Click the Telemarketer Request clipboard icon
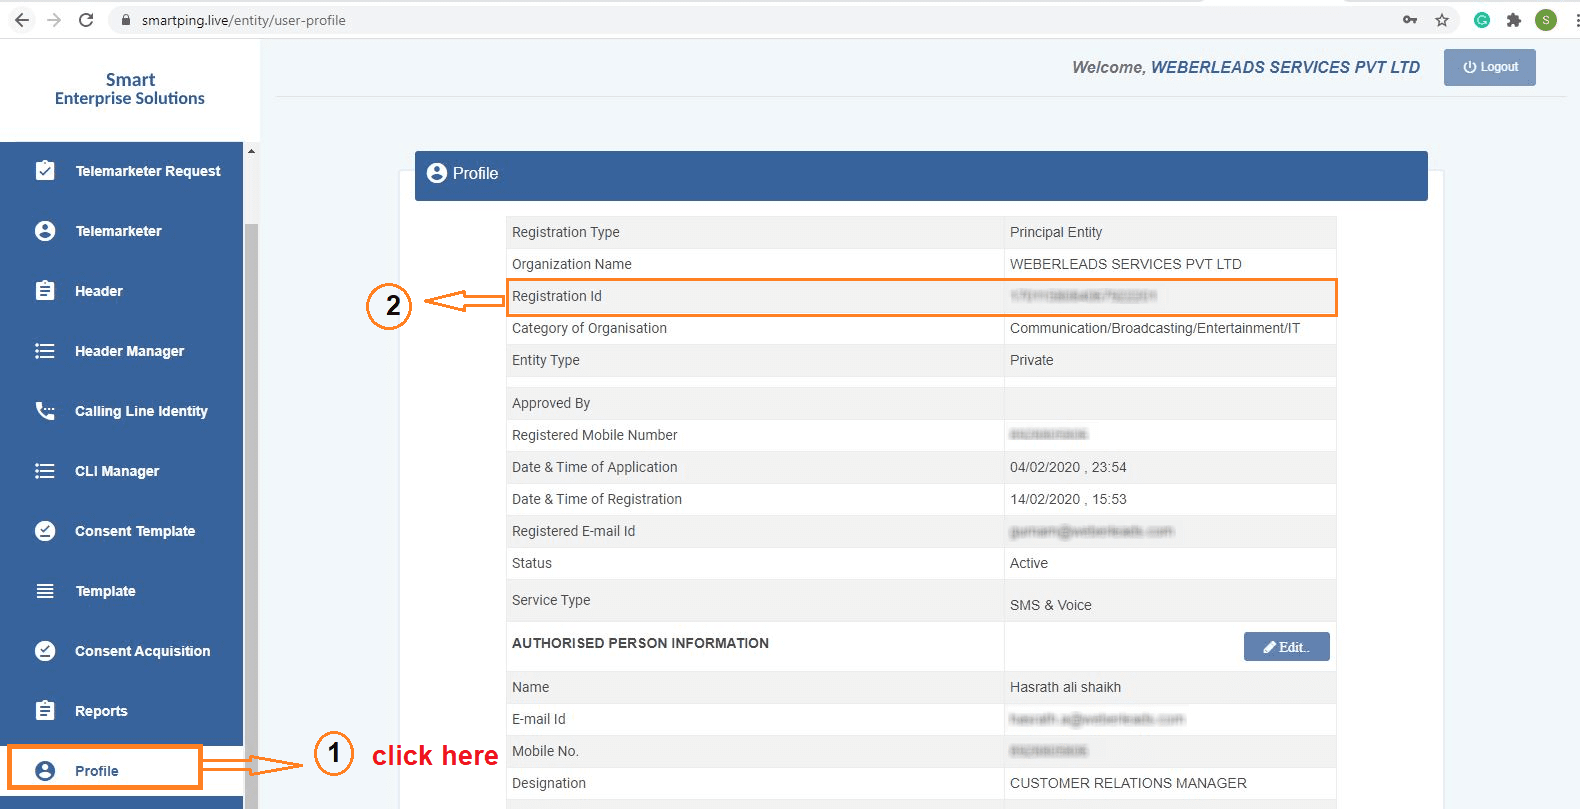1580x809 pixels. (x=45, y=171)
